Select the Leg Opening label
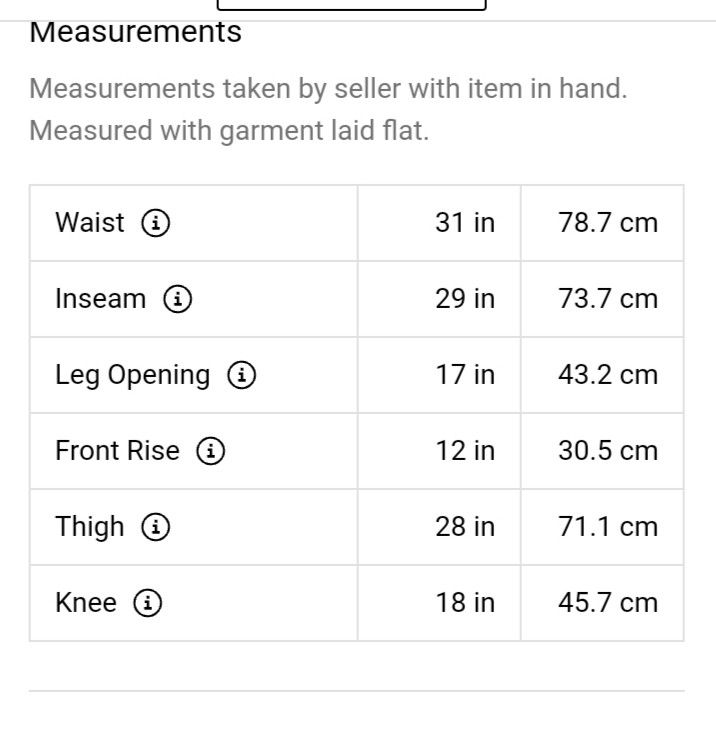Screen dimensions: 716x736 click(x=132, y=376)
